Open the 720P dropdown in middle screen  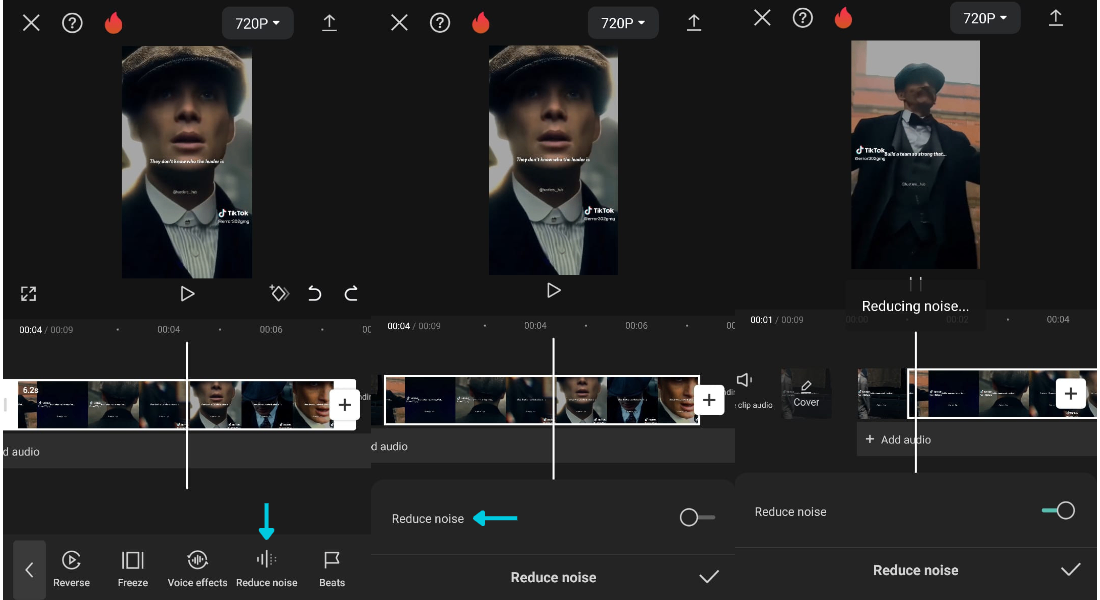click(623, 23)
